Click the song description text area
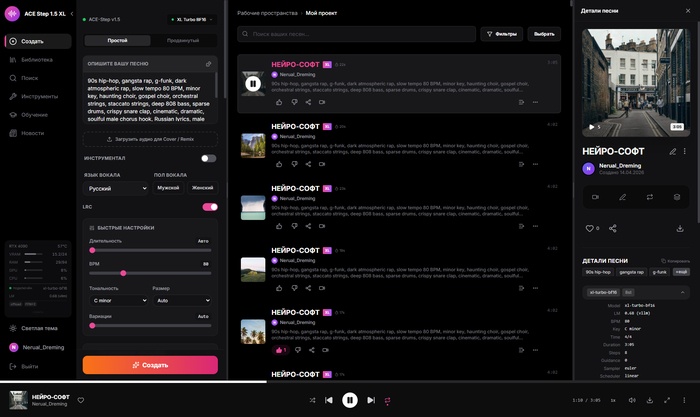 point(150,100)
